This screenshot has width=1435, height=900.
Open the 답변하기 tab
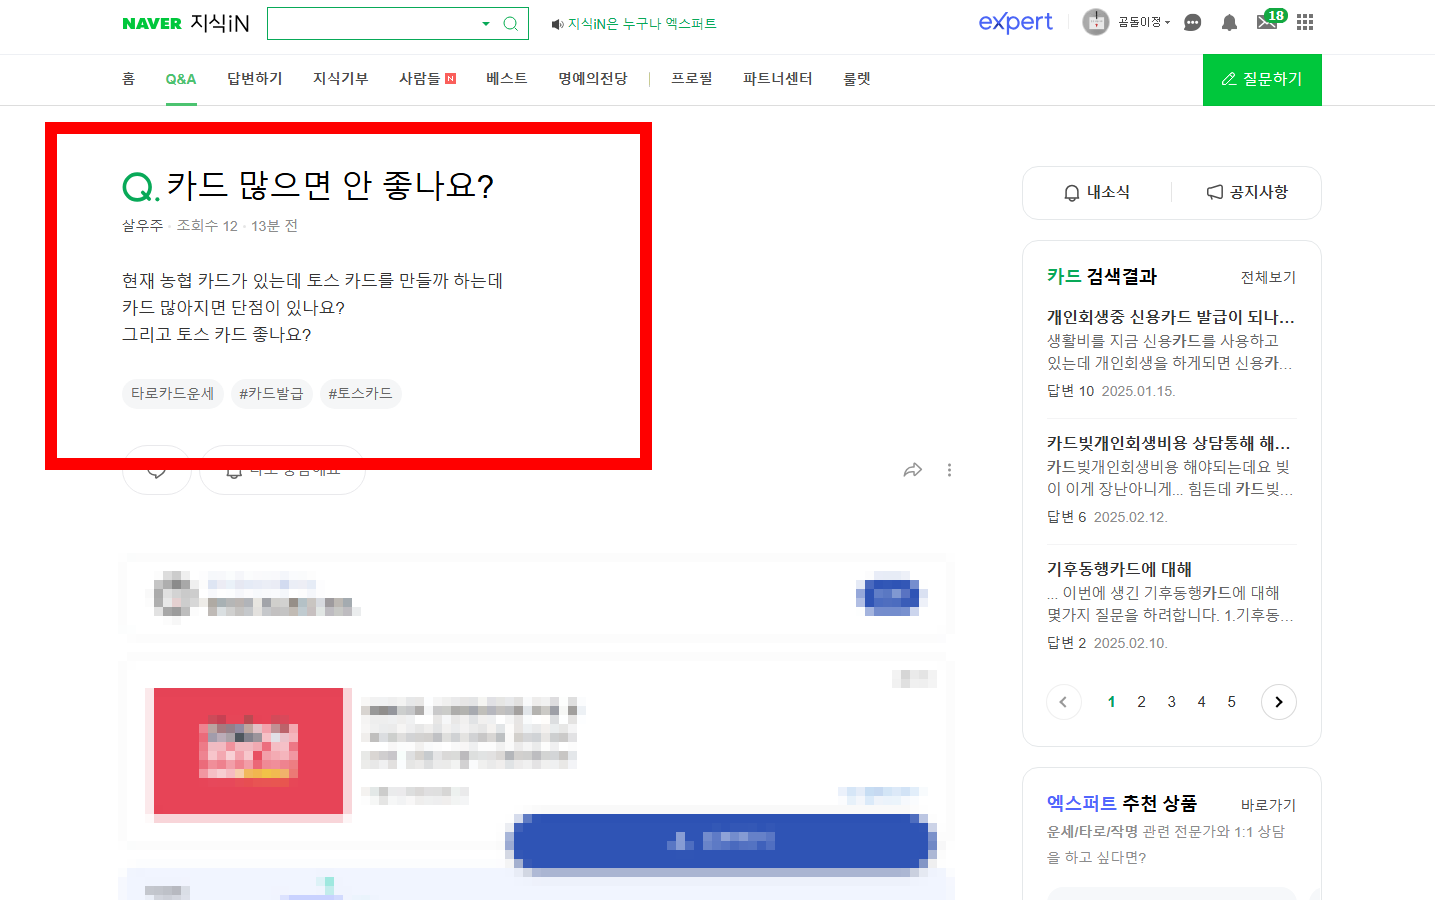[x=255, y=79]
